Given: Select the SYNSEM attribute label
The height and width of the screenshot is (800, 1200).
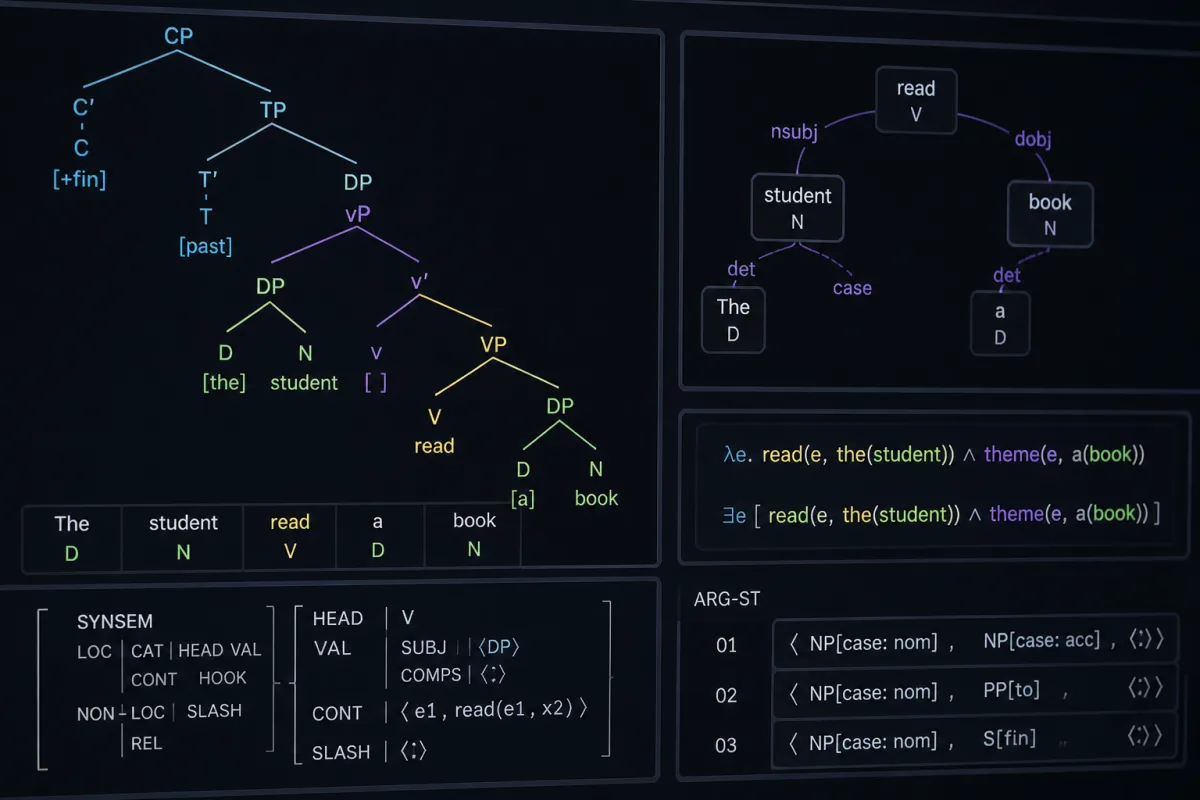Looking at the screenshot, I should 115,622.
